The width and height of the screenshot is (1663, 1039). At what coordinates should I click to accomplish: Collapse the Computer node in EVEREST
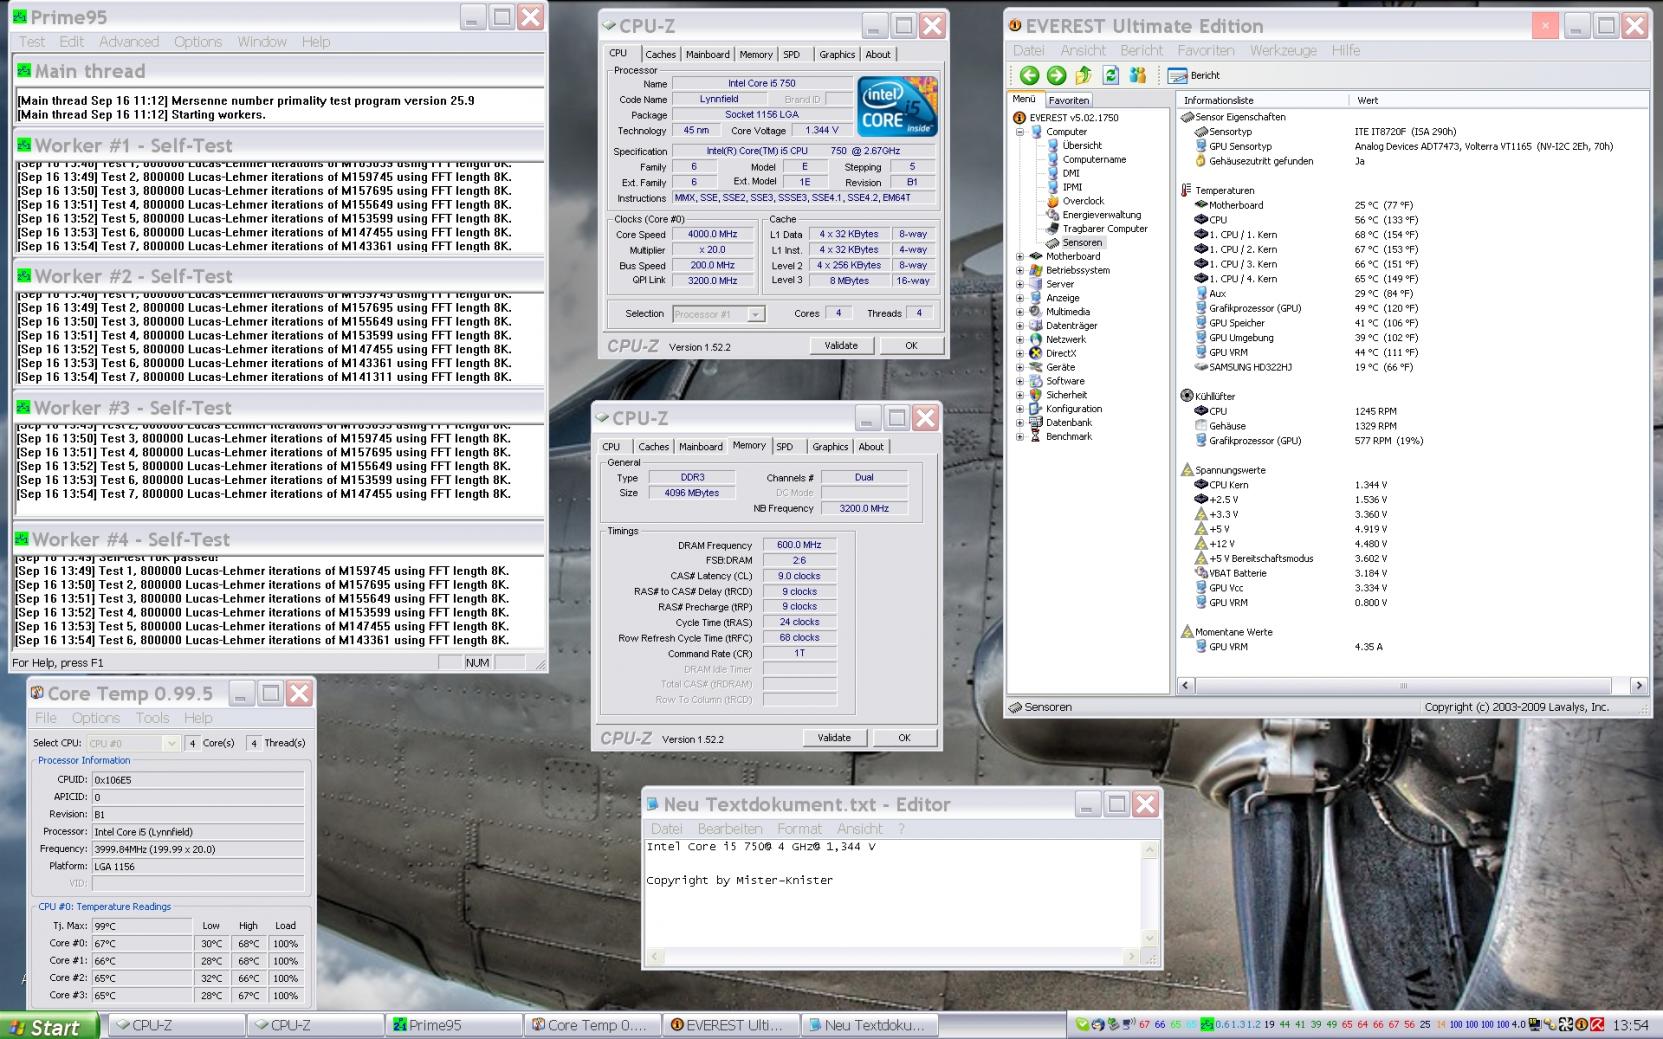[1020, 132]
